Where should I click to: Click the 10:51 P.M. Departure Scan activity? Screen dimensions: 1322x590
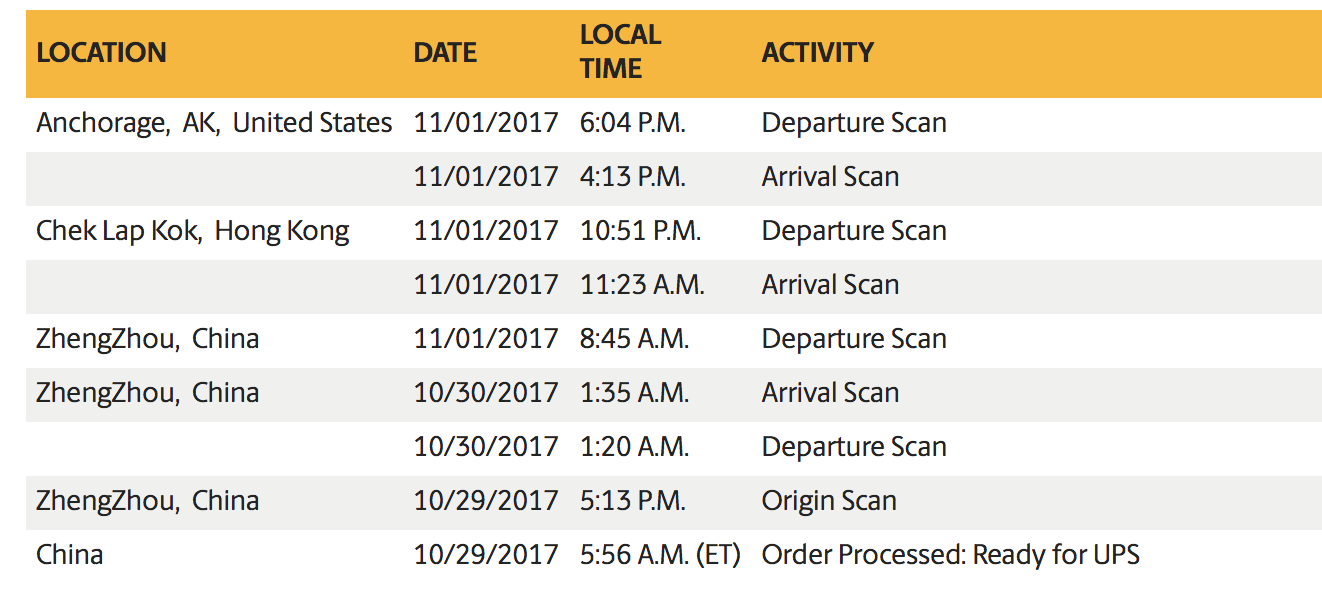pyautogui.click(x=854, y=231)
